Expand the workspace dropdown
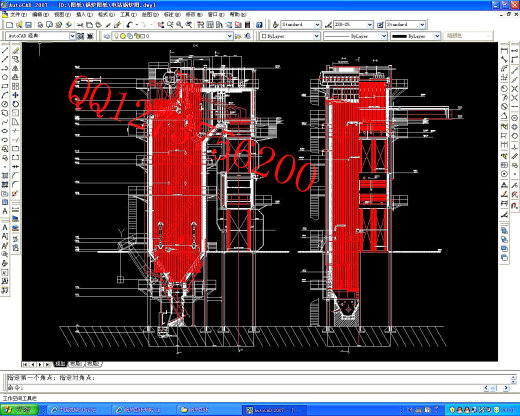Screen dimensions: 520x416 coord(72,36)
